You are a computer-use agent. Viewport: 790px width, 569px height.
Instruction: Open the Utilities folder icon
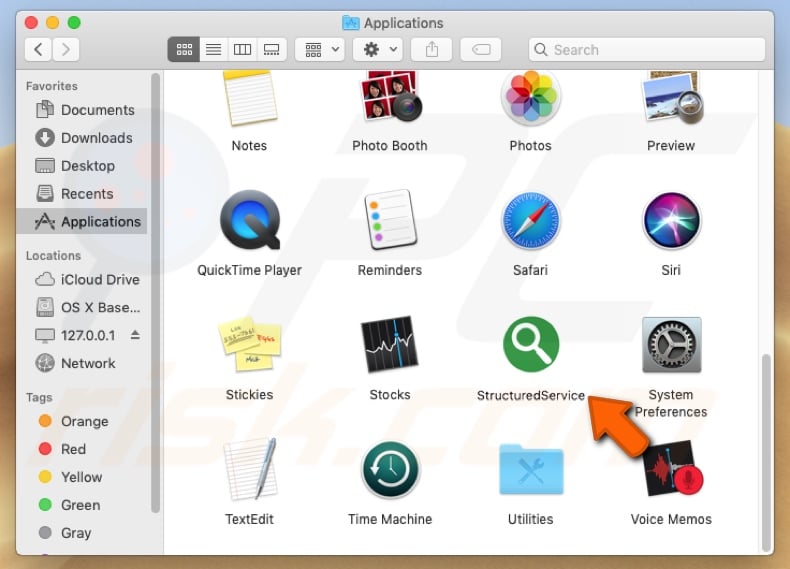pyautogui.click(x=531, y=470)
